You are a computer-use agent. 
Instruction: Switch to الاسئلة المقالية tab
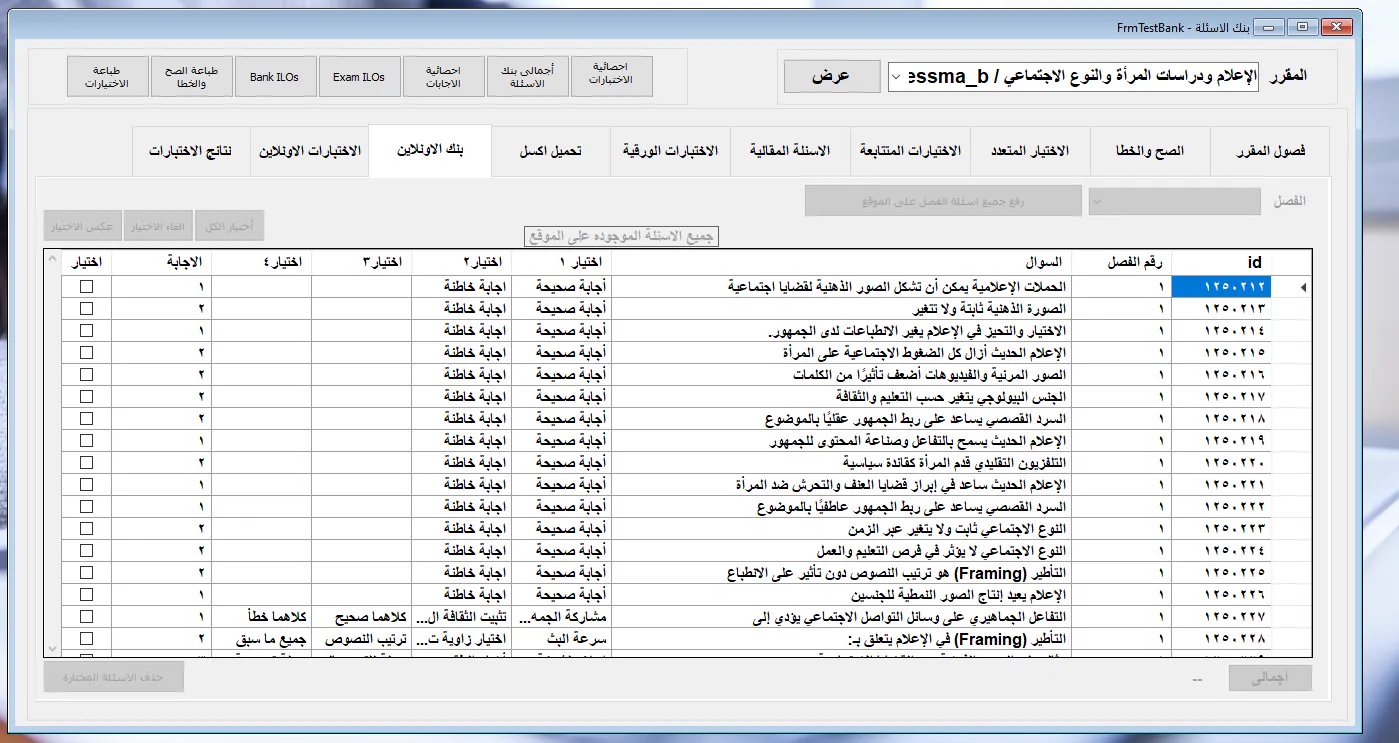(x=790, y=151)
